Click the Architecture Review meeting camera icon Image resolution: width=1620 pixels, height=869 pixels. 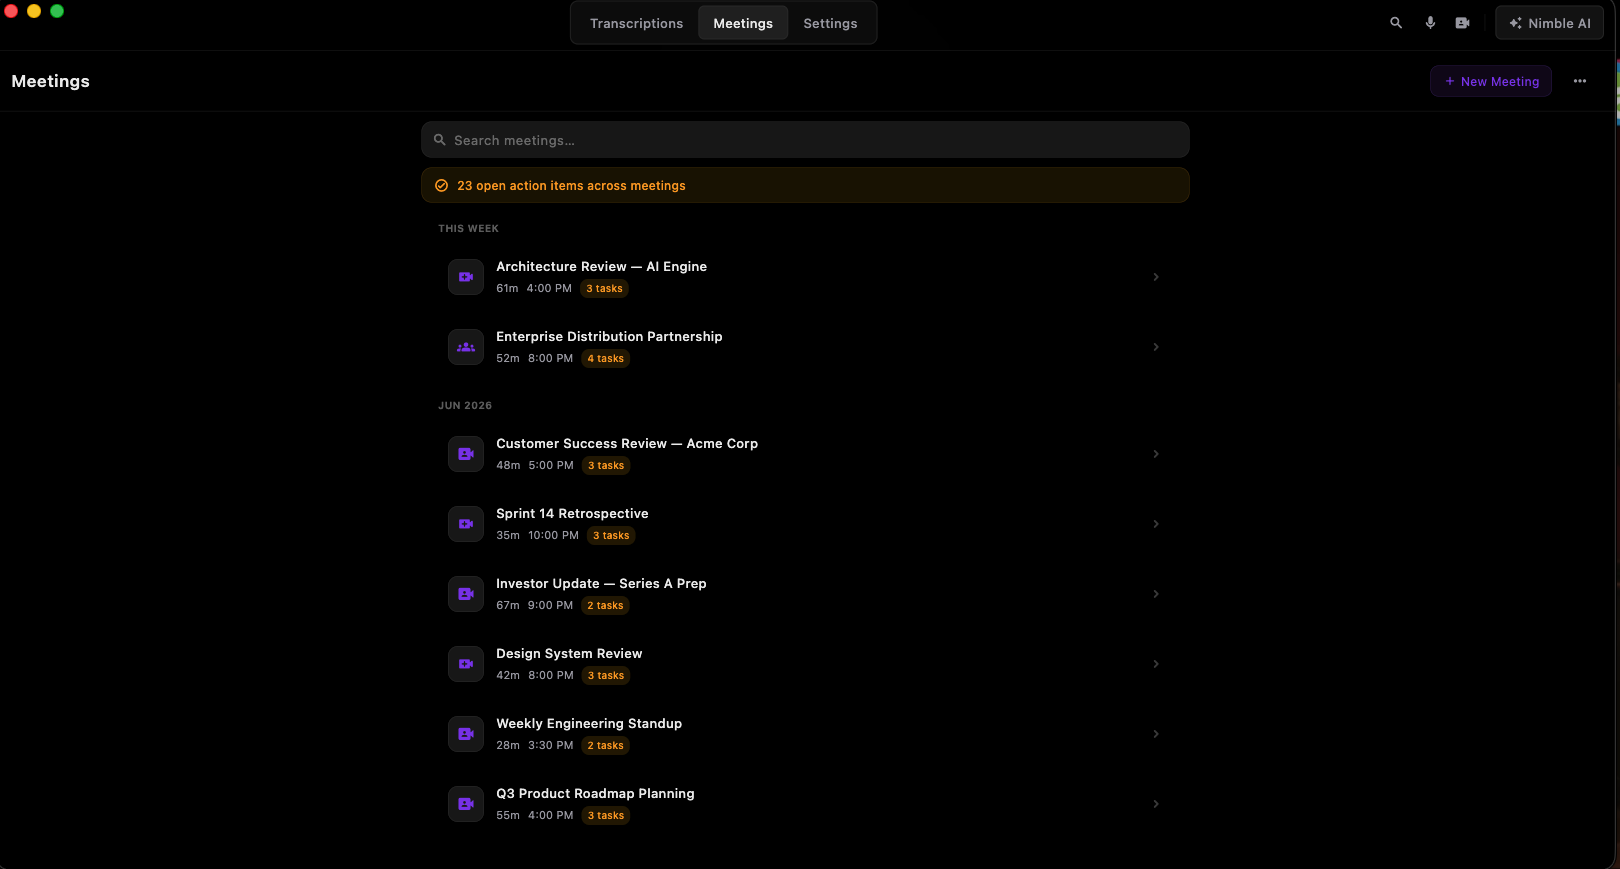pos(466,277)
